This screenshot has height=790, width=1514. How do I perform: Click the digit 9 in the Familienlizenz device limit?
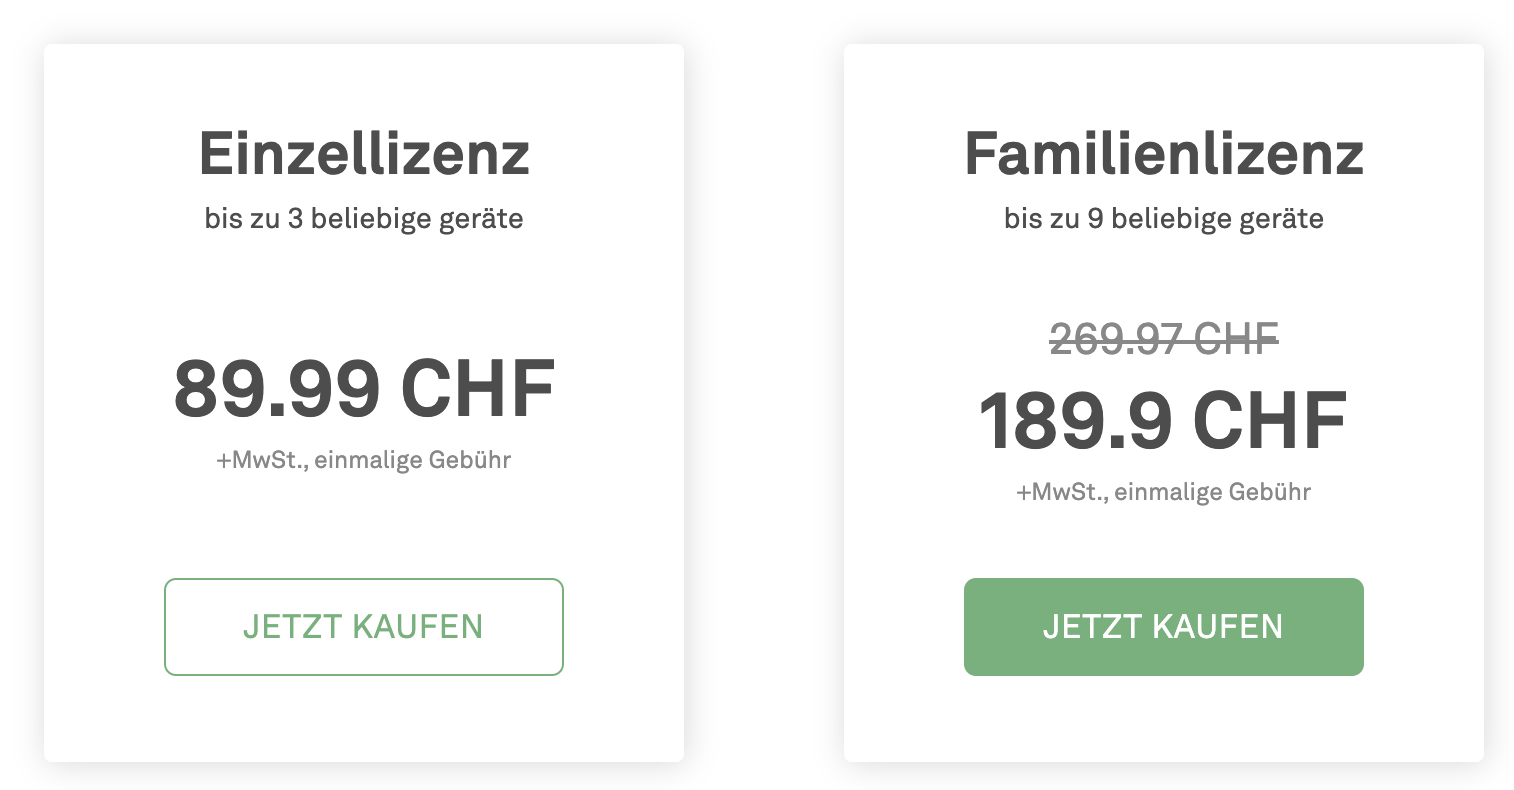pos(1095,218)
